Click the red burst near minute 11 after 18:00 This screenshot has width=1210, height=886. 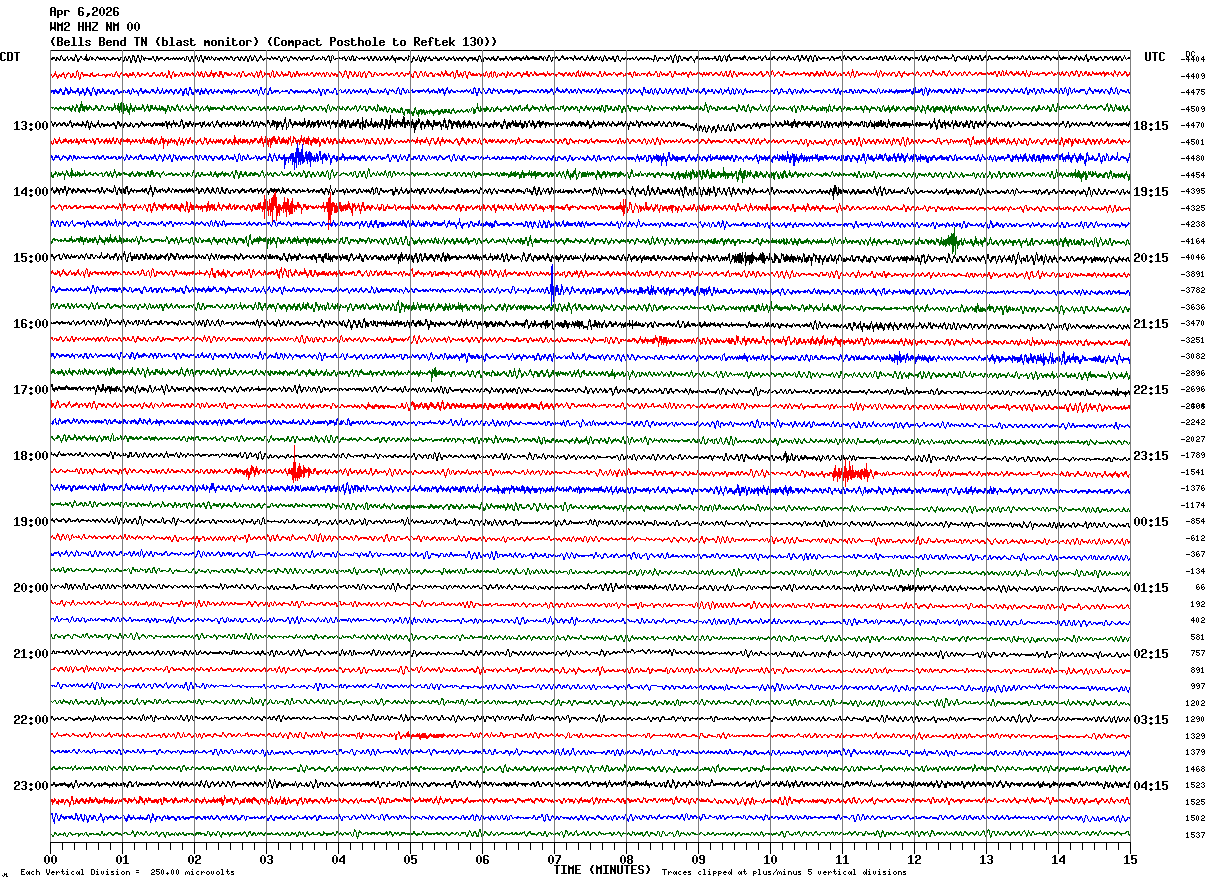[x=851, y=472]
